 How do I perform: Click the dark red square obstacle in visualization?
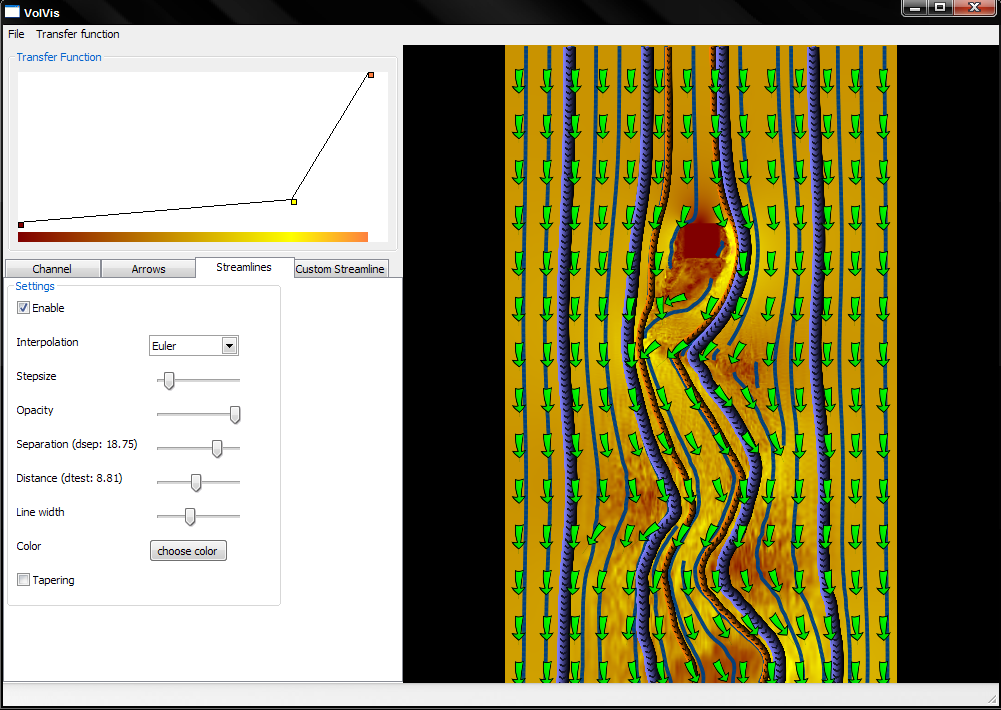(700, 241)
